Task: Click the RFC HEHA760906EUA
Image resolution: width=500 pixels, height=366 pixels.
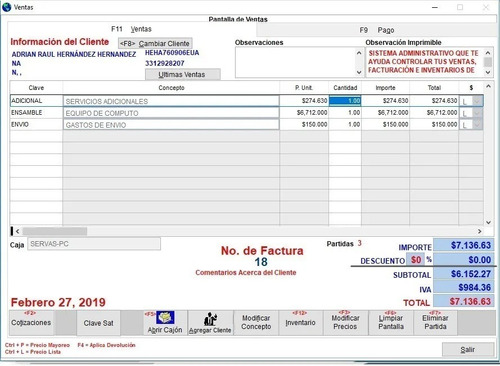Action: 172,53
